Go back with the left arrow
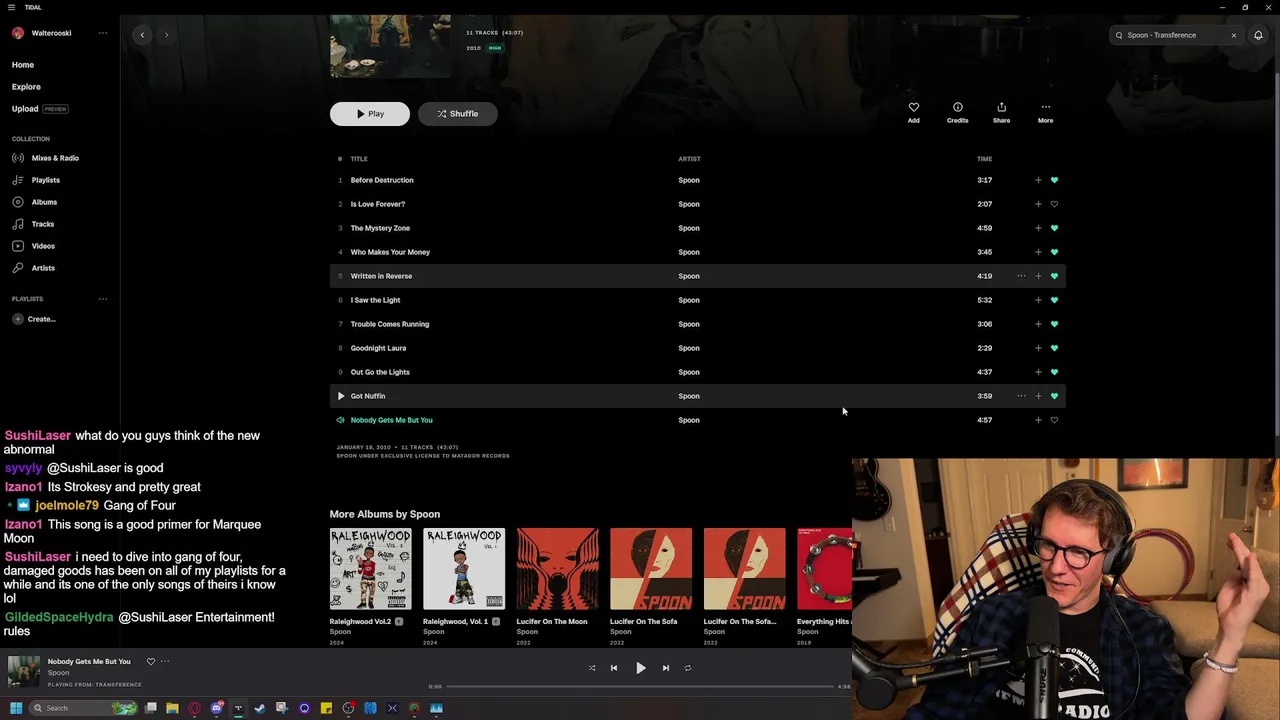 coord(142,35)
